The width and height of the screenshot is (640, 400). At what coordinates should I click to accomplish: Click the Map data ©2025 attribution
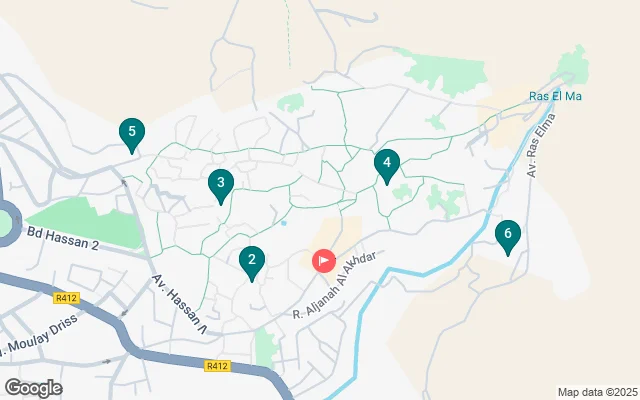click(598, 392)
